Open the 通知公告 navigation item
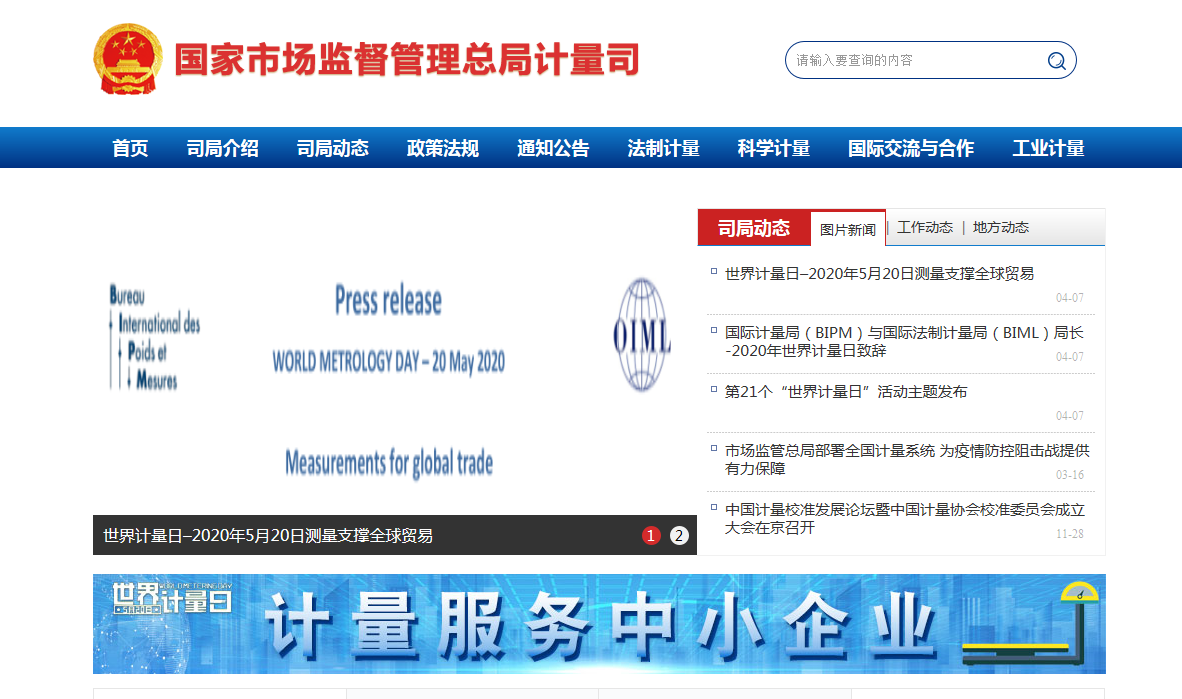The height and width of the screenshot is (699, 1182). (553, 148)
